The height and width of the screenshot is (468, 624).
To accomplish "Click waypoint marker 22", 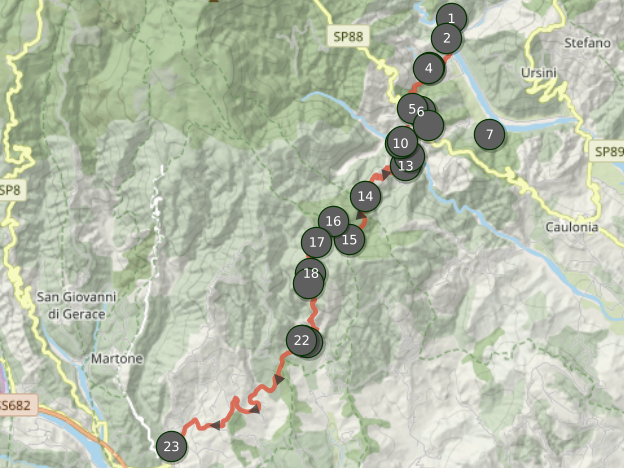I will click(x=302, y=340).
